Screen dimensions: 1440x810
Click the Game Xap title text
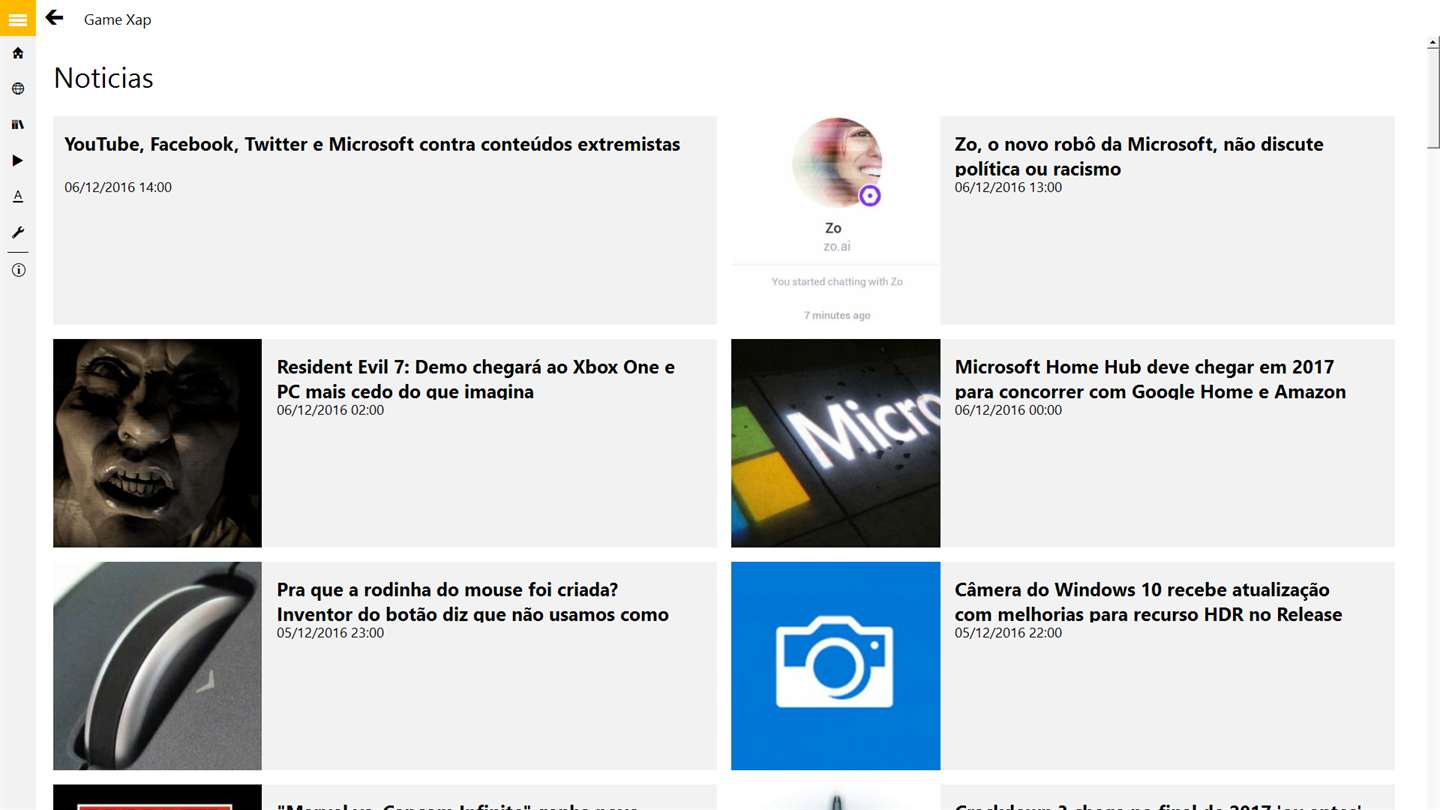(117, 20)
